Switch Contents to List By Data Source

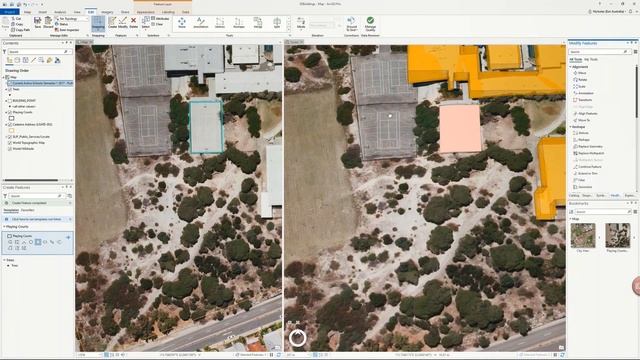pos(17,60)
